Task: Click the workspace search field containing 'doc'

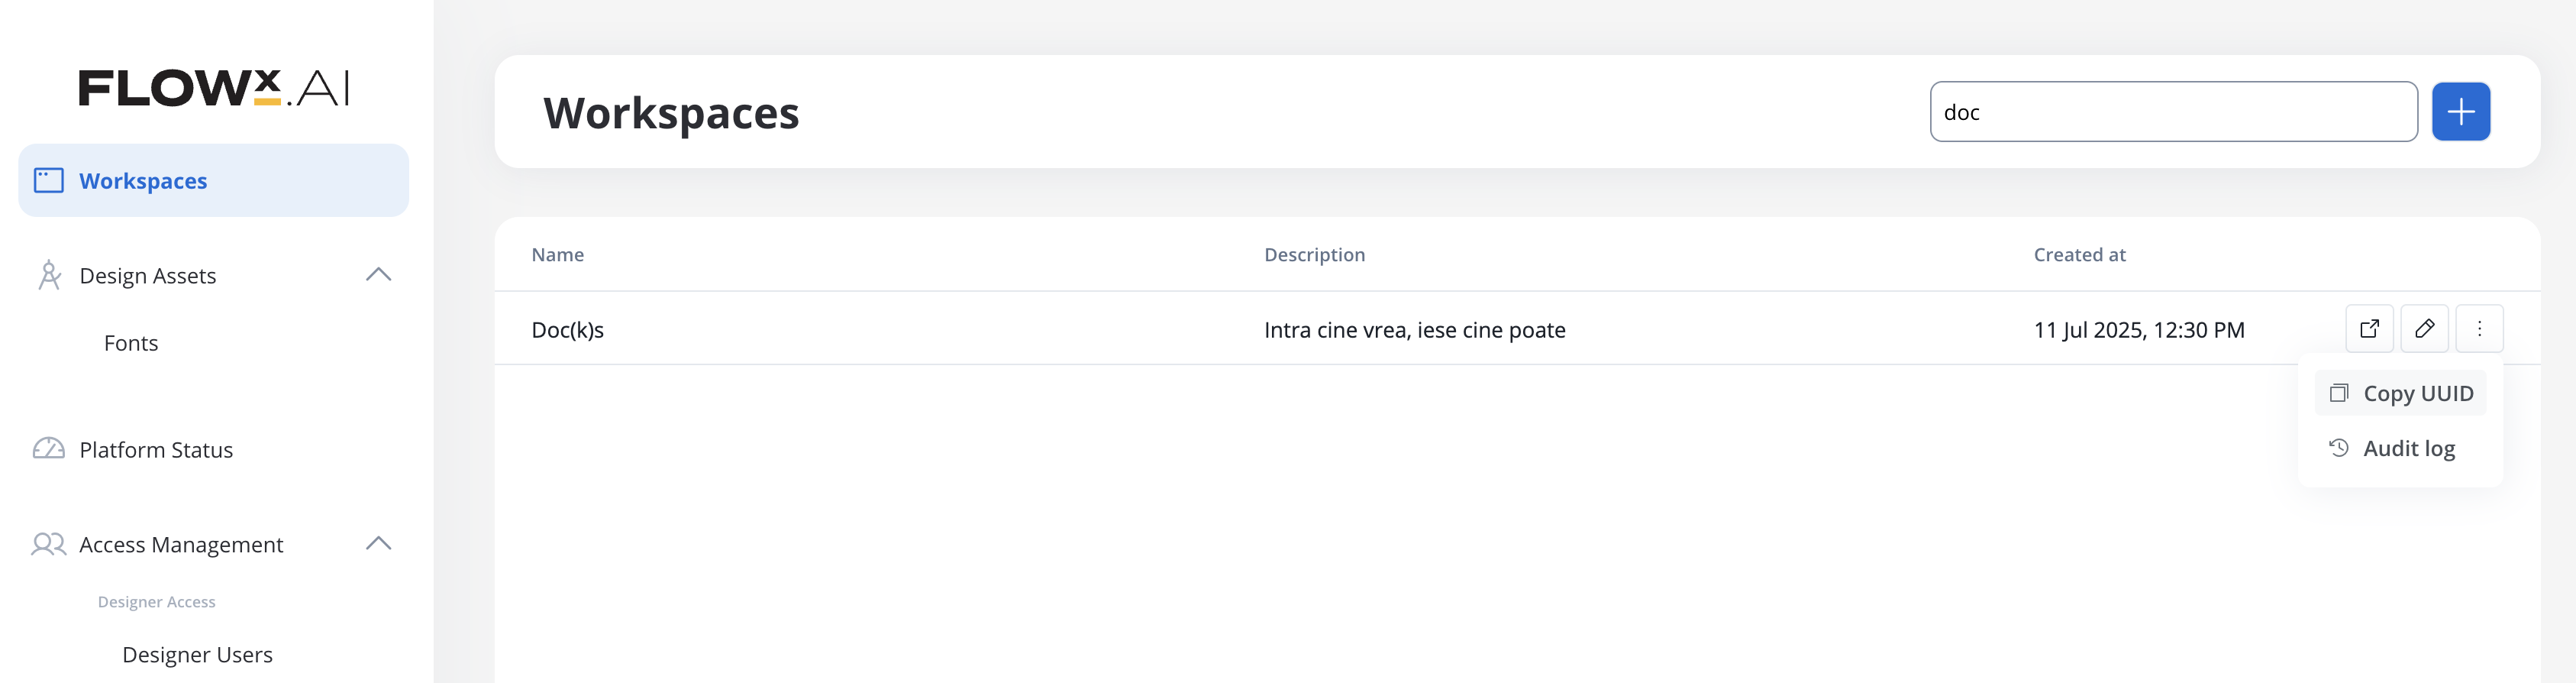Action: click(x=2172, y=112)
